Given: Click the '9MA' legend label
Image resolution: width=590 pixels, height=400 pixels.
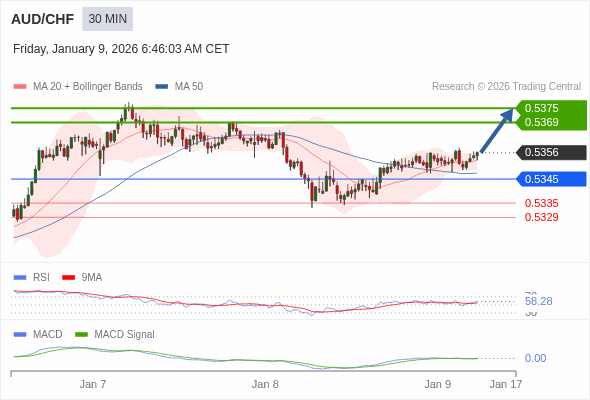Looking at the screenshot, I should point(92,278).
